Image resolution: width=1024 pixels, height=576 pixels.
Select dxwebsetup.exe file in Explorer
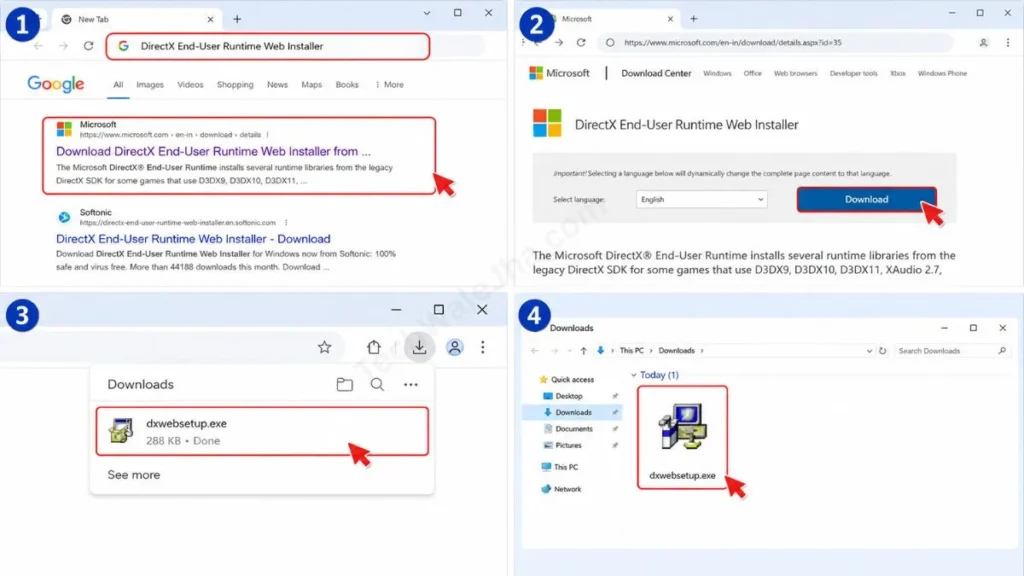tap(682, 438)
